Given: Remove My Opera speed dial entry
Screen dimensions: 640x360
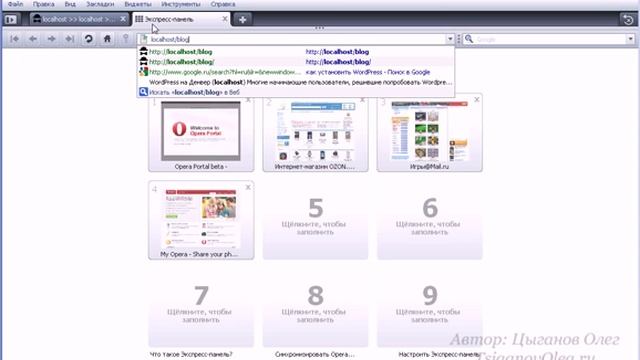Looking at the screenshot, I should 248,187.
